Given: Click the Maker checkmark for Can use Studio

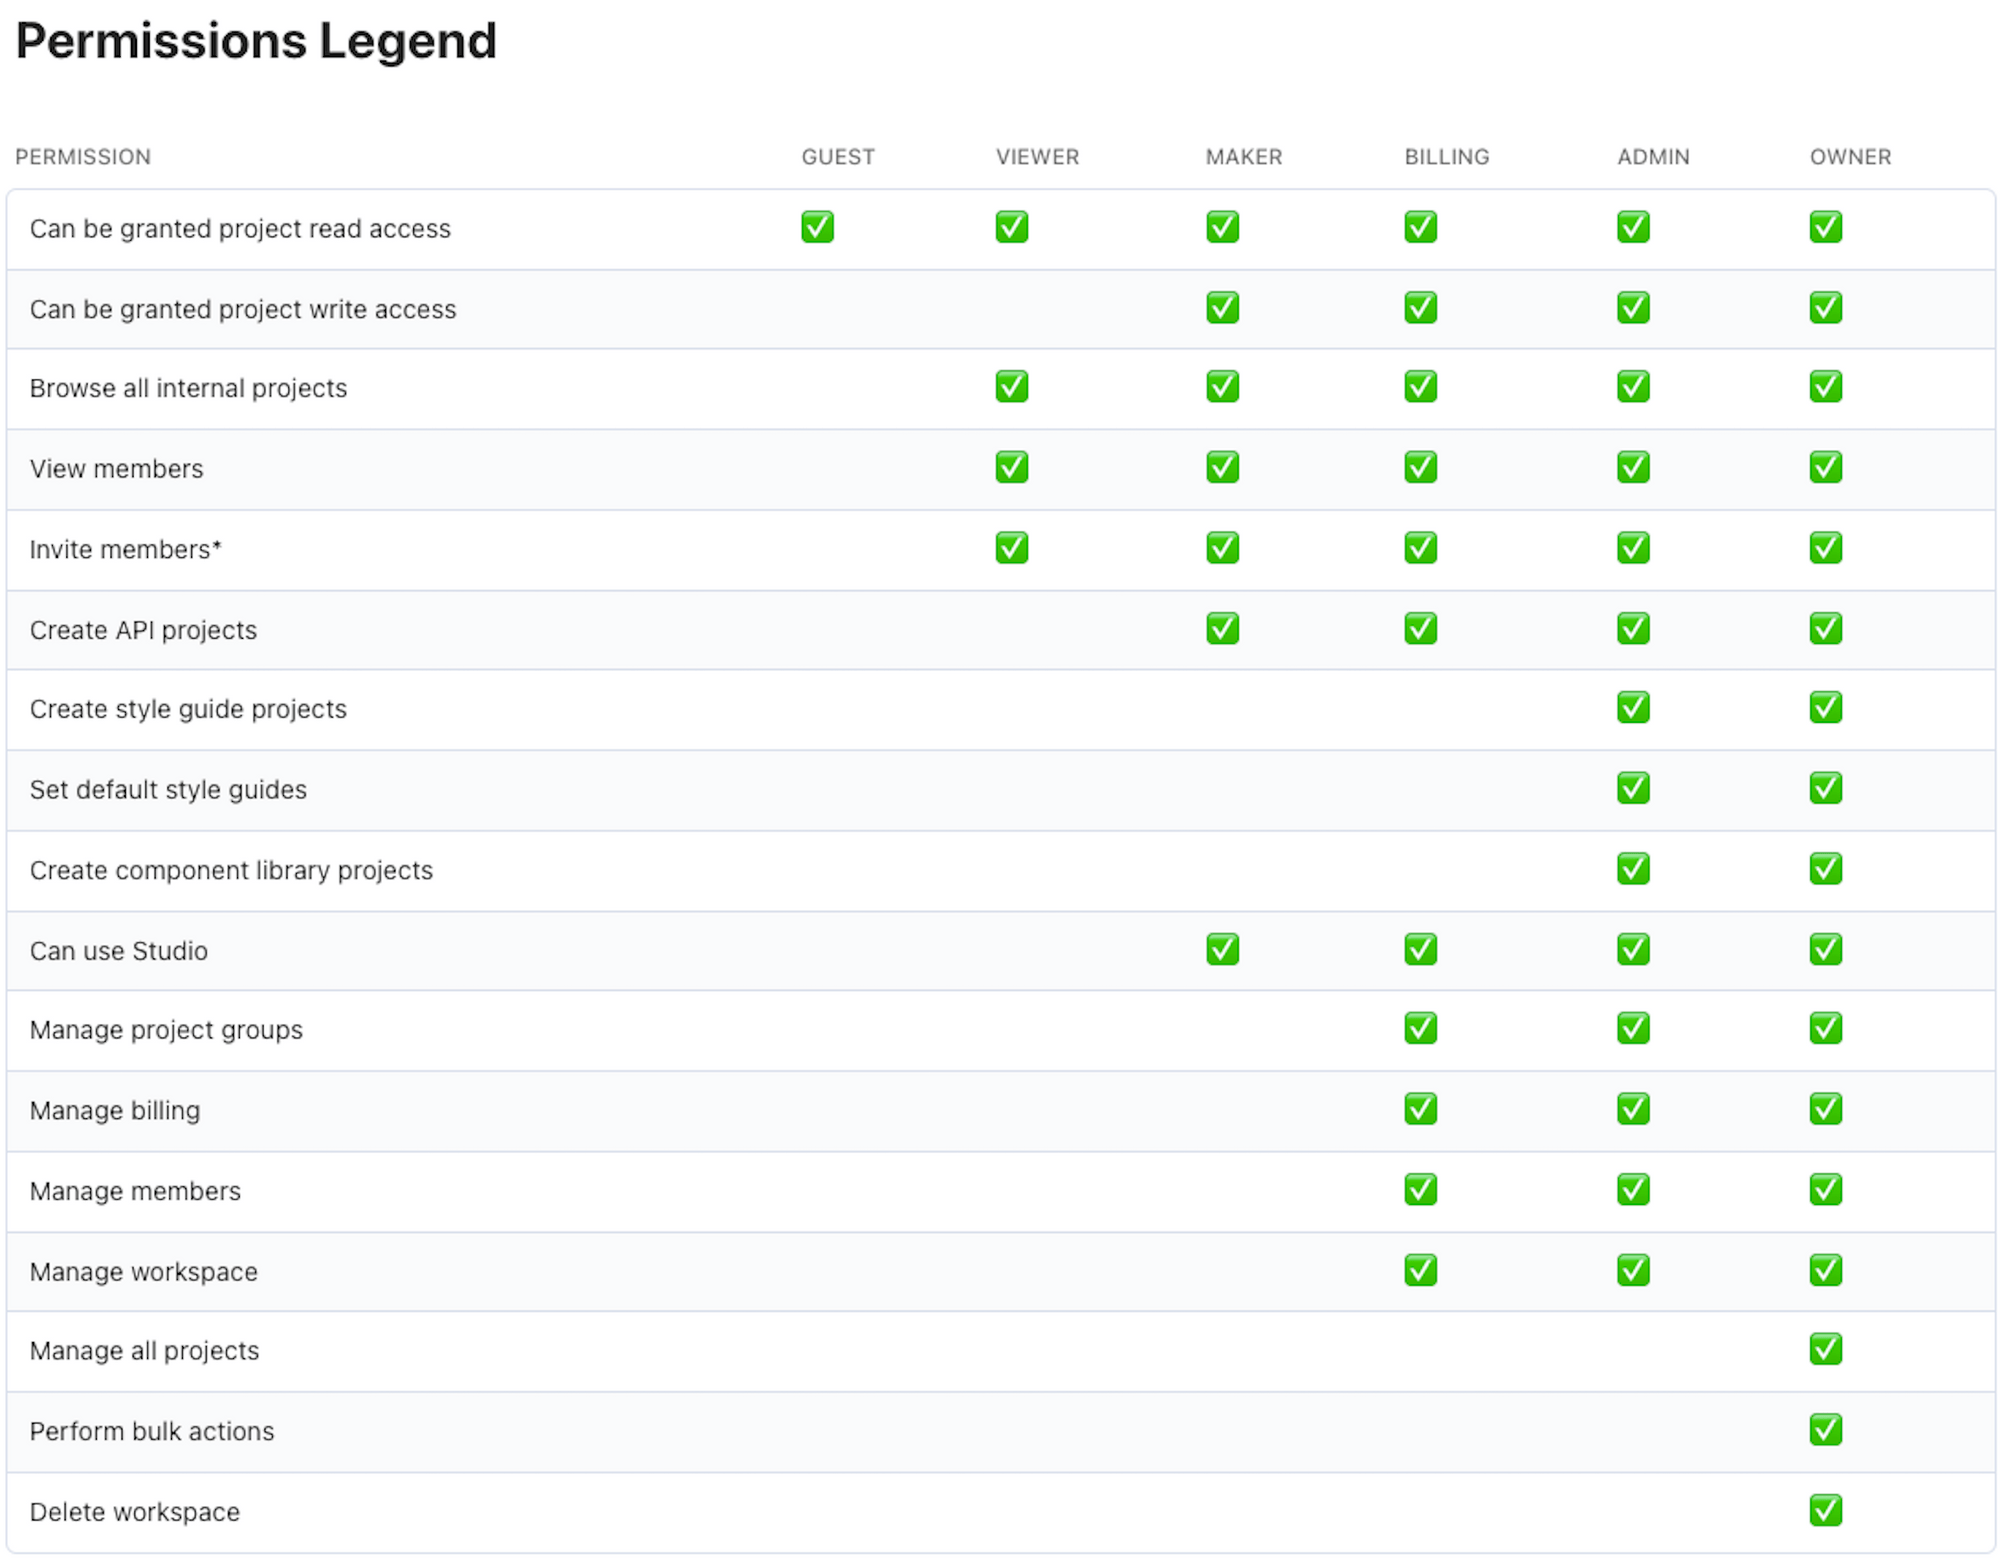Looking at the screenshot, I should pos(1221,949).
